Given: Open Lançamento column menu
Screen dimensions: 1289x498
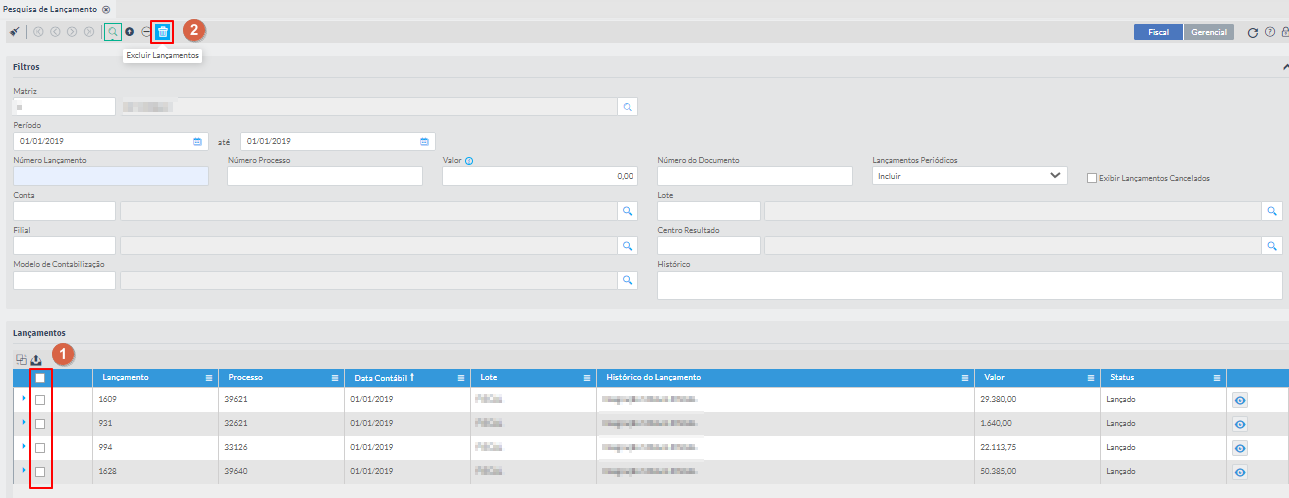Looking at the screenshot, I should point(209,378).
